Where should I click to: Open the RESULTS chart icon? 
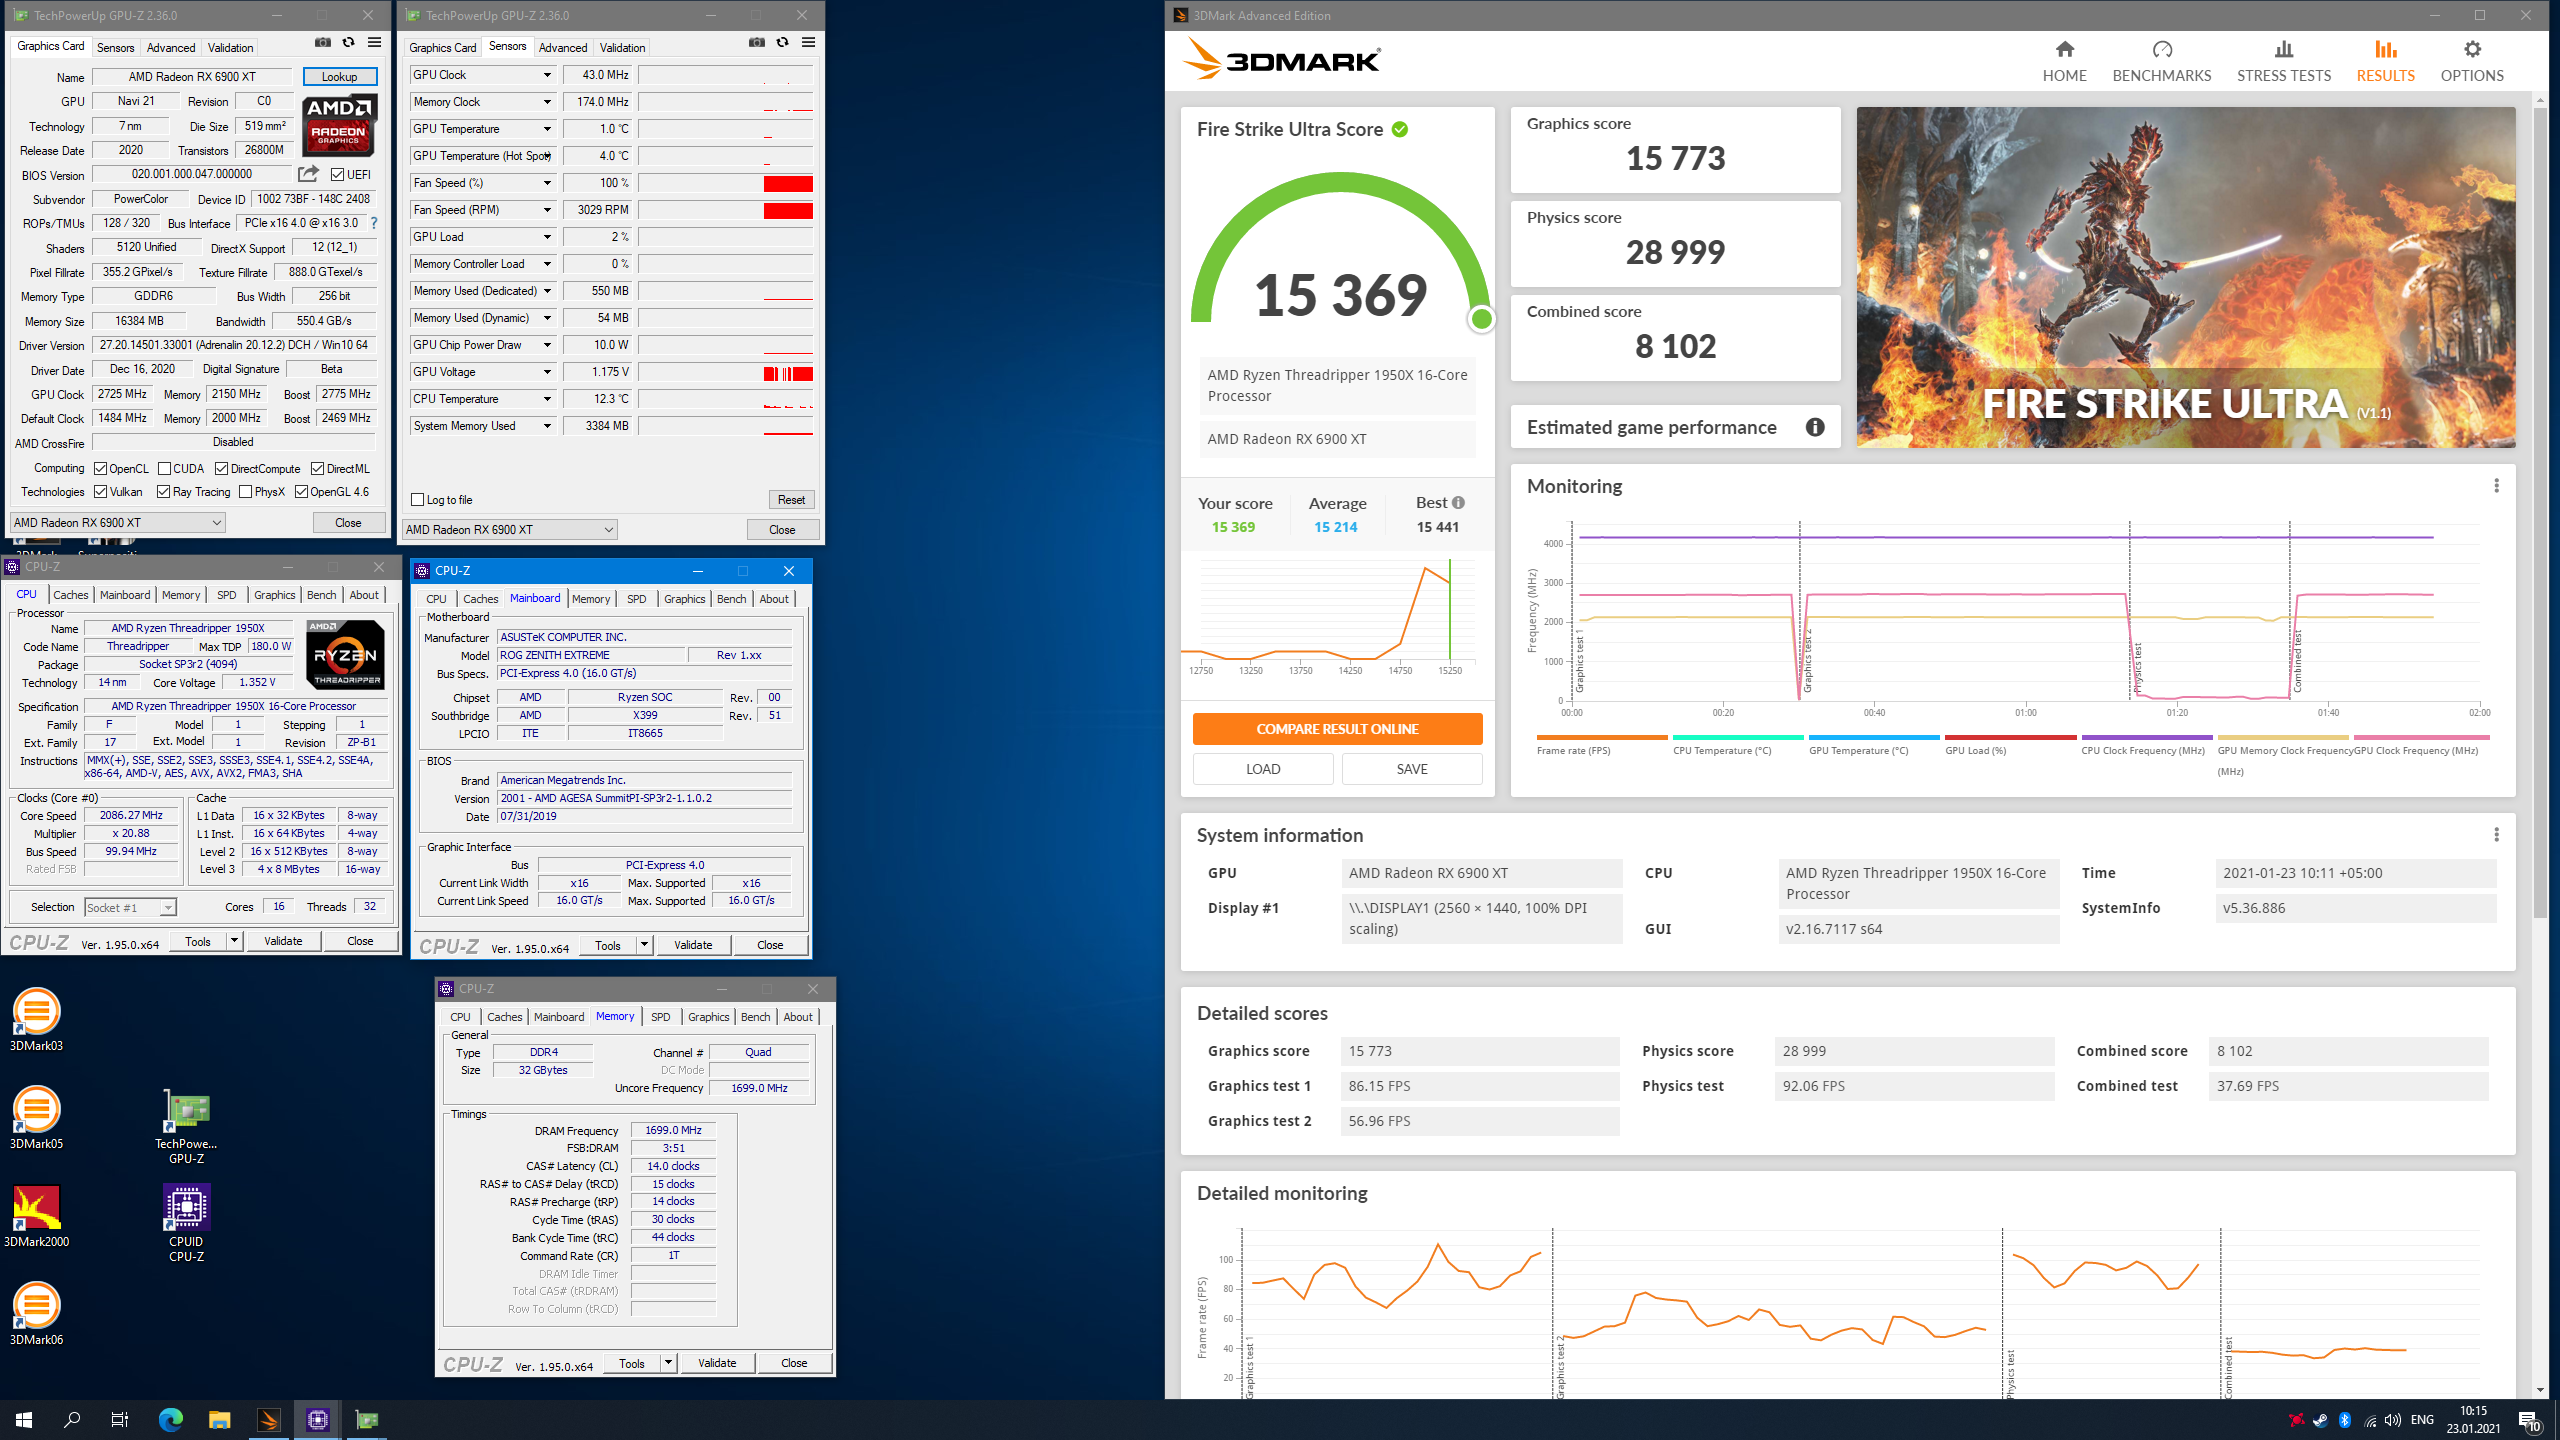pos(2386,49)
